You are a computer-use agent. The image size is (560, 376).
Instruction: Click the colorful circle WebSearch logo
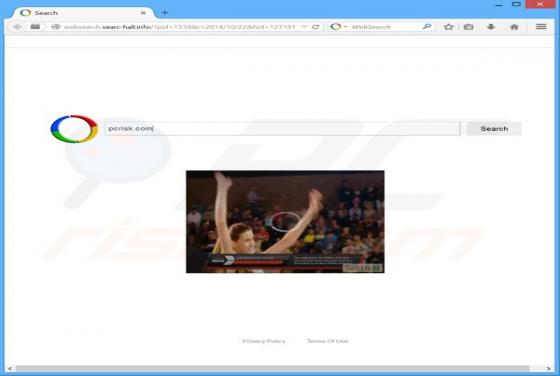tap(74, 129)
